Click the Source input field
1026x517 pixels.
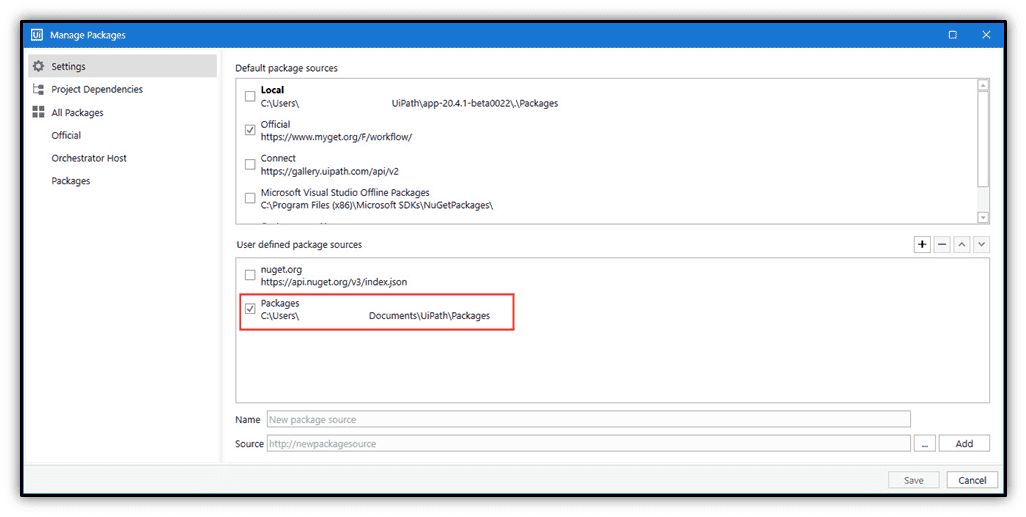point(588,444)
